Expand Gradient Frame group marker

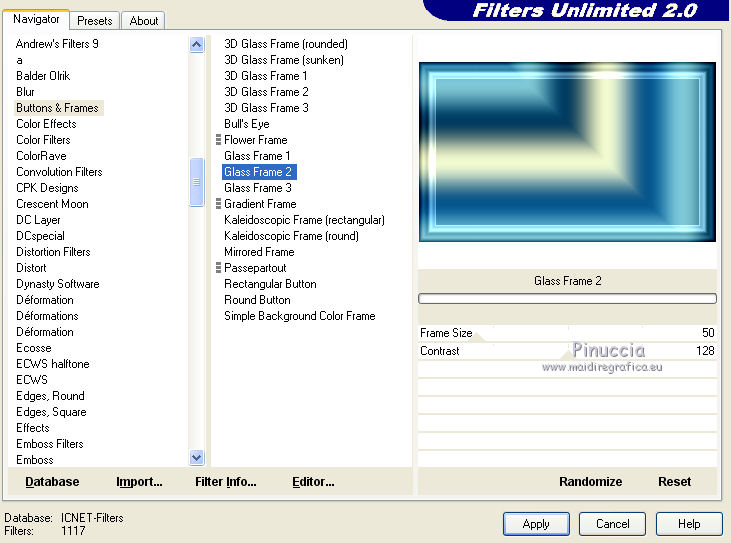(x=218, y=204)
